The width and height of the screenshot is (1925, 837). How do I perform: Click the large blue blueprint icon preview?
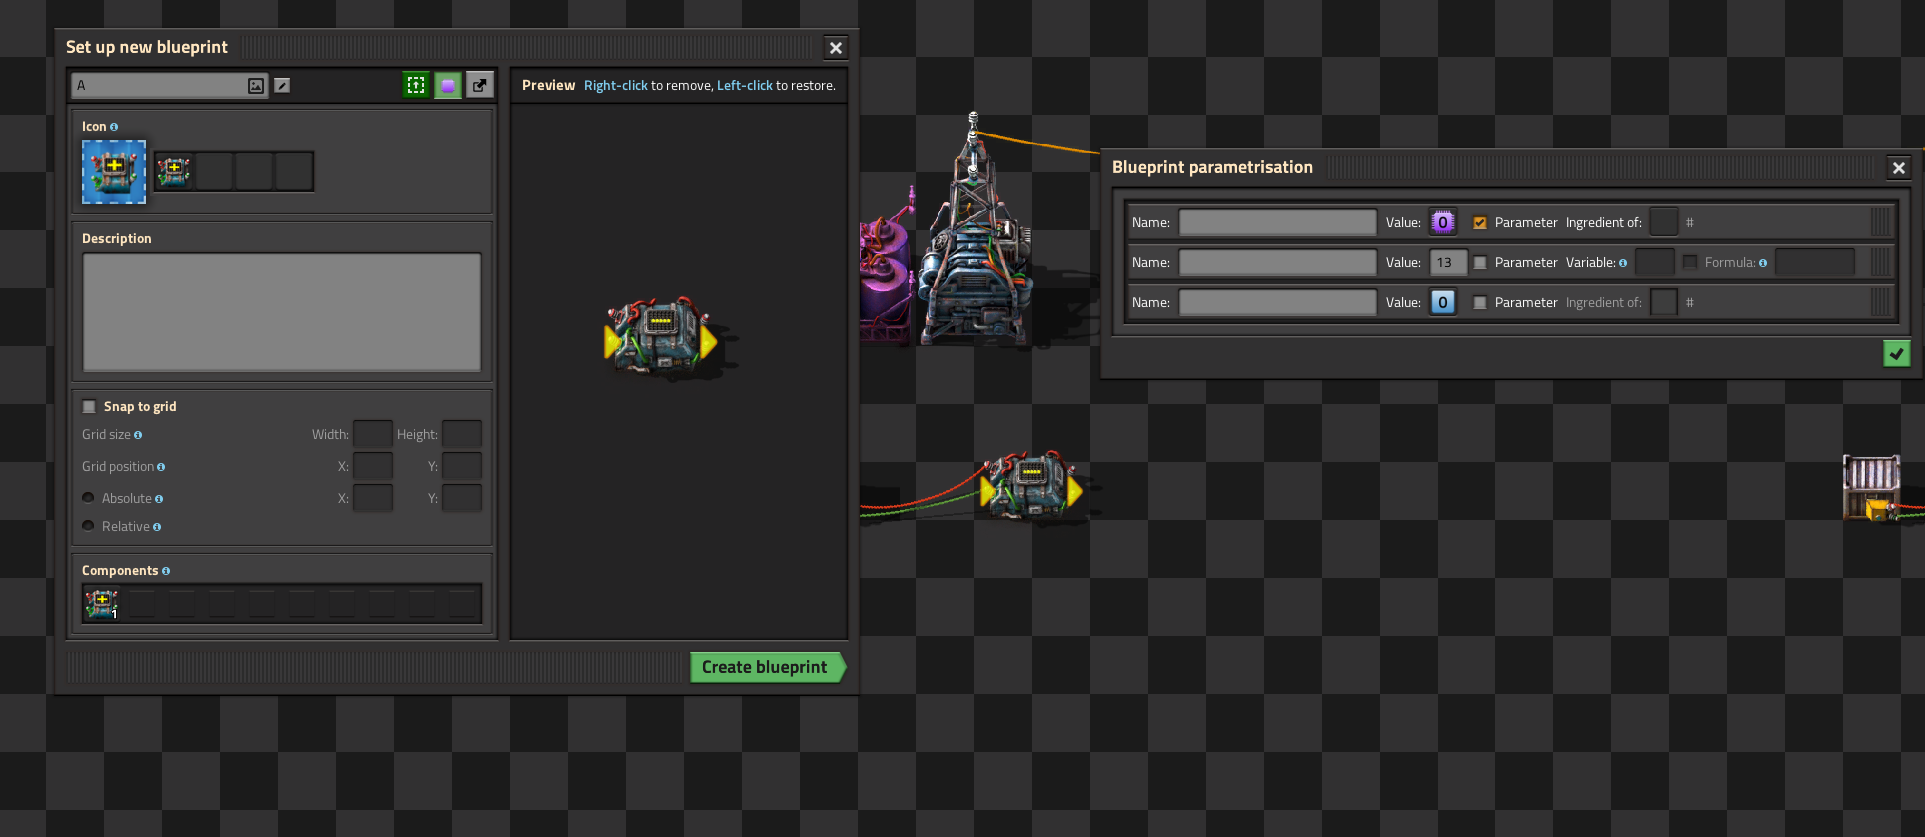click(114, 172)
